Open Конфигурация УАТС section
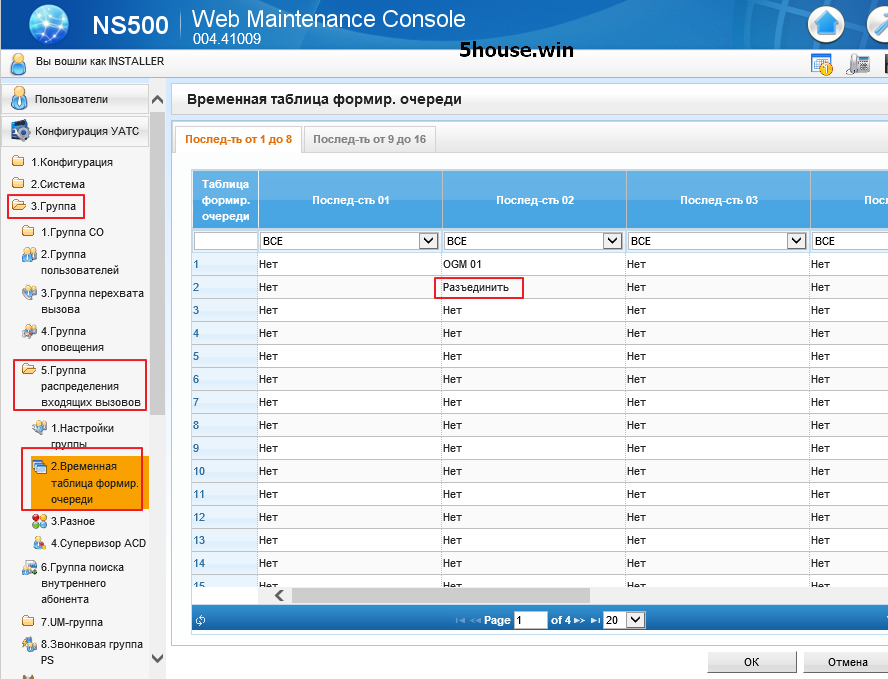 75,131
